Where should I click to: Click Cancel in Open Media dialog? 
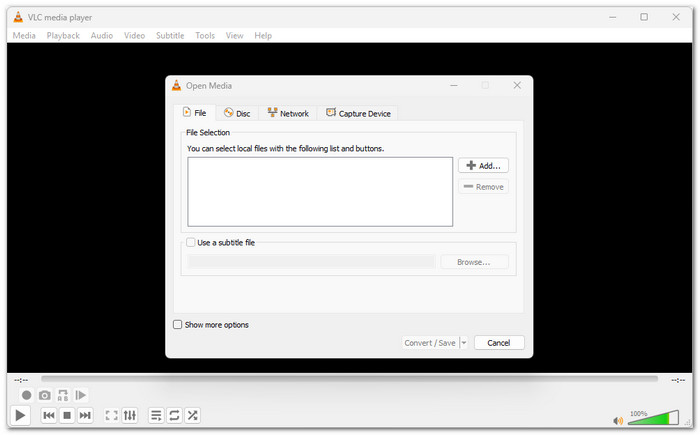(499, 343)
